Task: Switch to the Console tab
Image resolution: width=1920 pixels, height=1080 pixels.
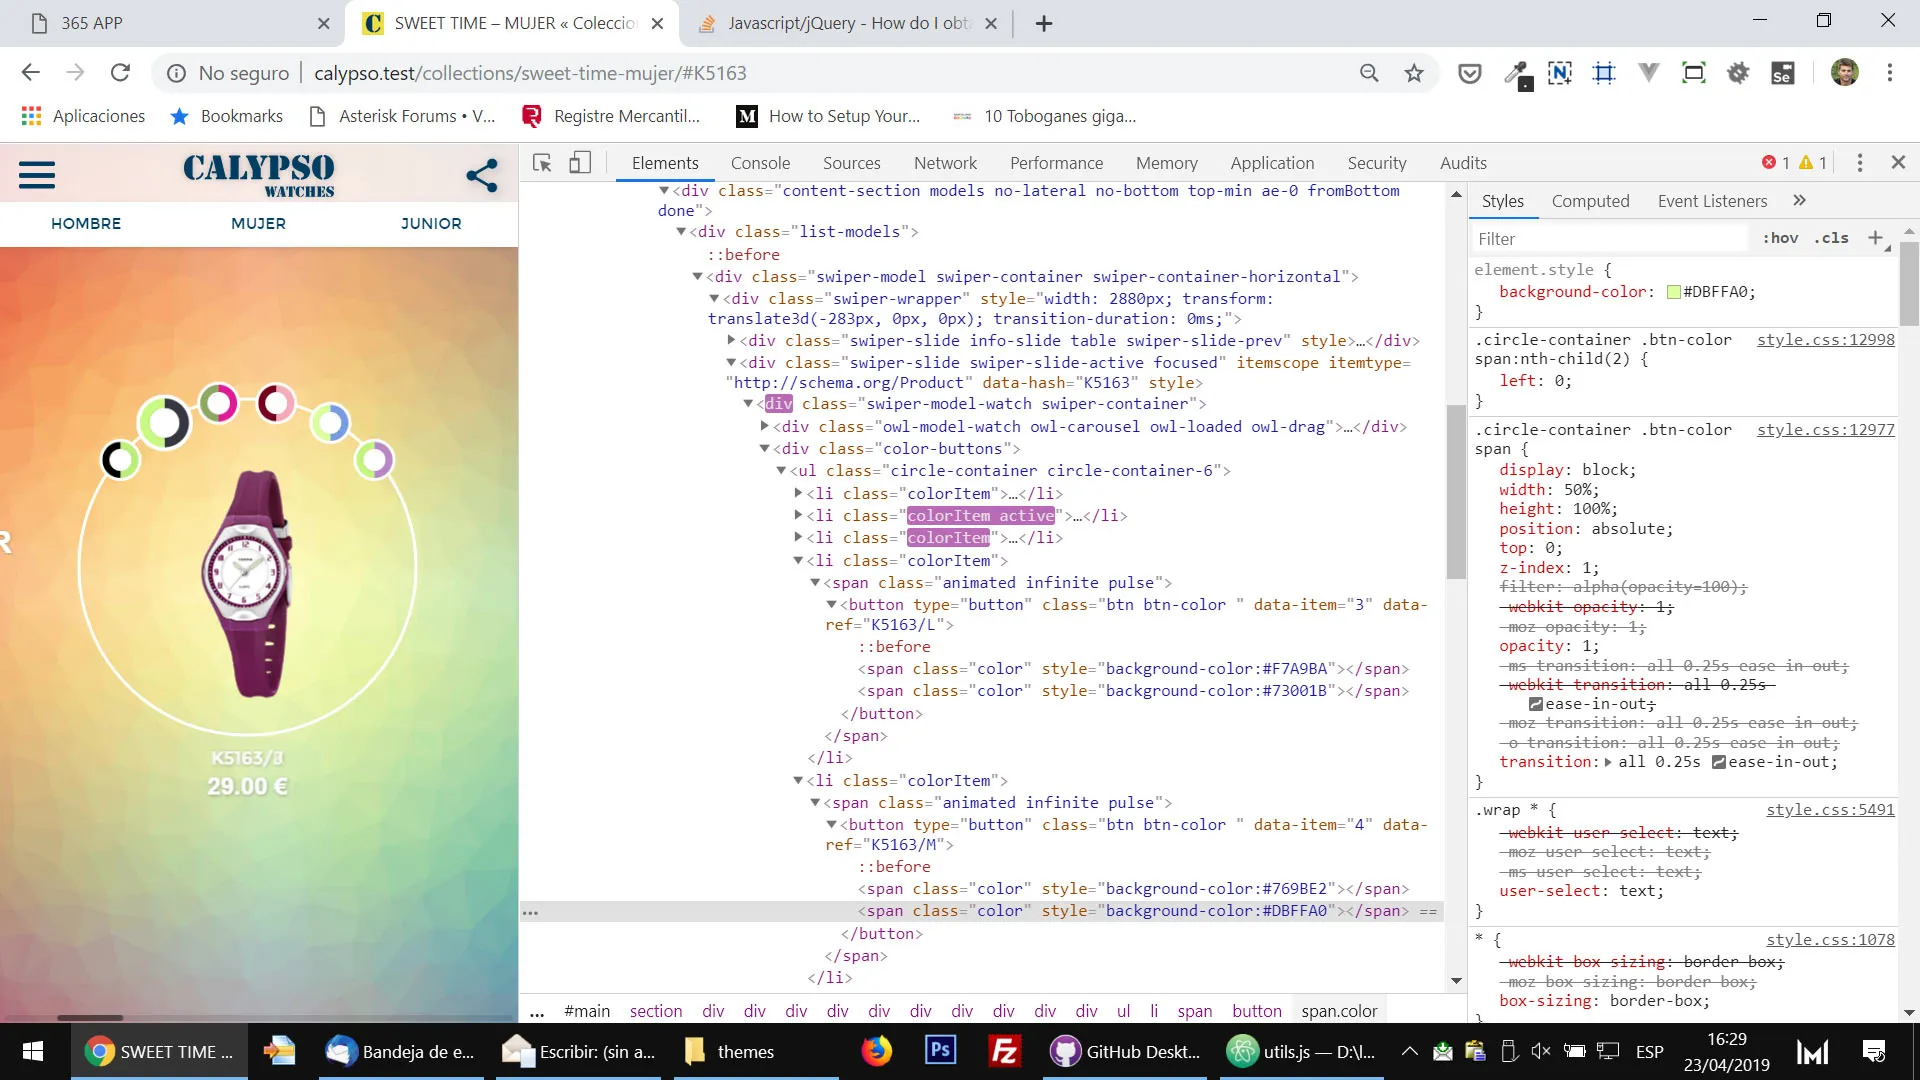Action: (x=760, y=163)
